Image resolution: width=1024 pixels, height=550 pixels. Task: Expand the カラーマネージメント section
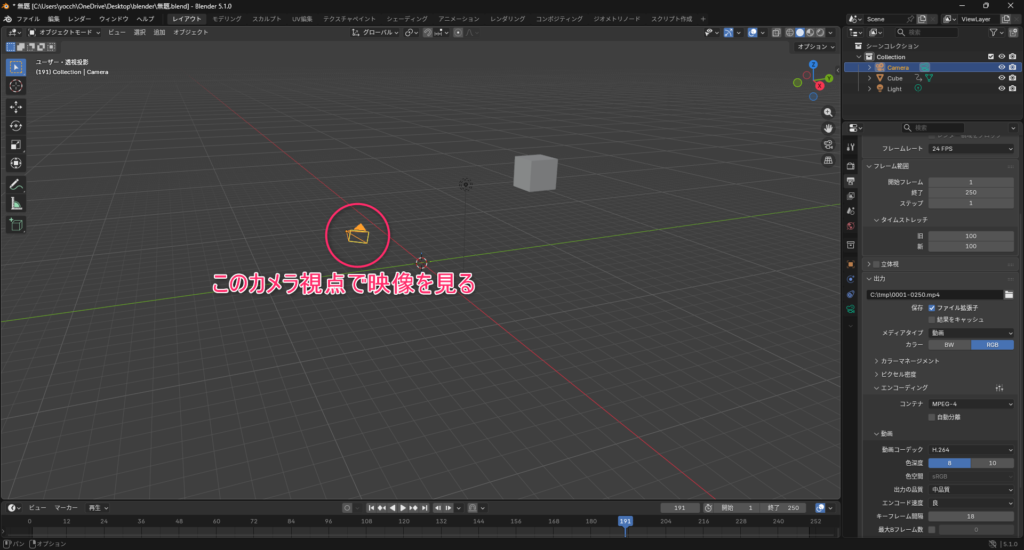(x=908, y=360)
